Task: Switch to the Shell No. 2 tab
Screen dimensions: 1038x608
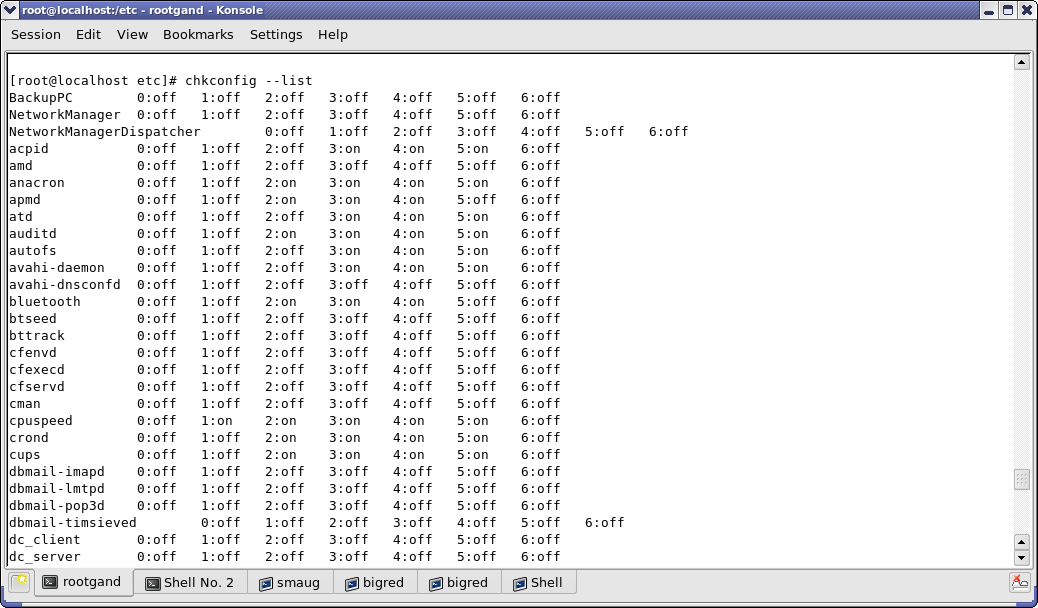Action: click(x=191, y=583)
